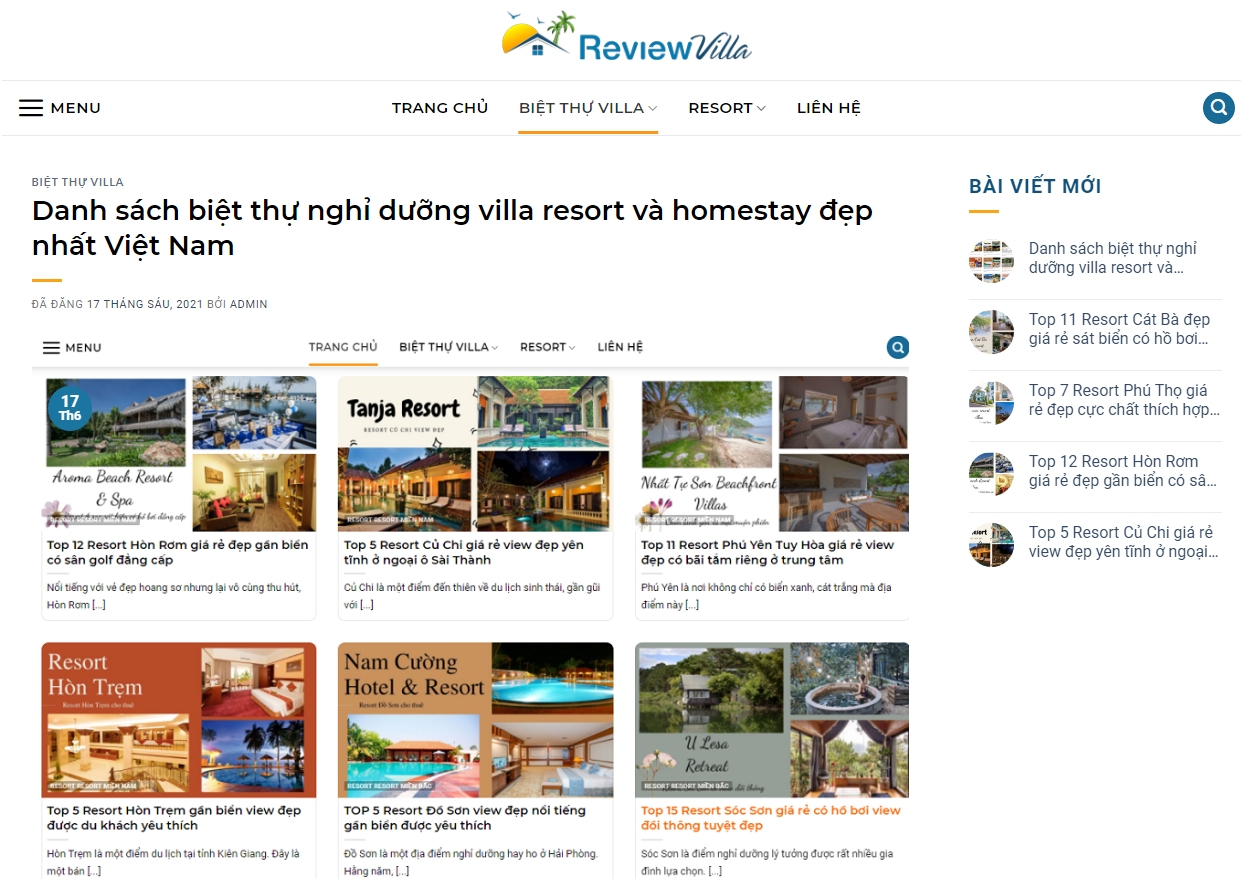Open Top 15 Resort Sóc Sơn article link
Viewport: 1241px width, 879px height.
(x=771, y=818)
